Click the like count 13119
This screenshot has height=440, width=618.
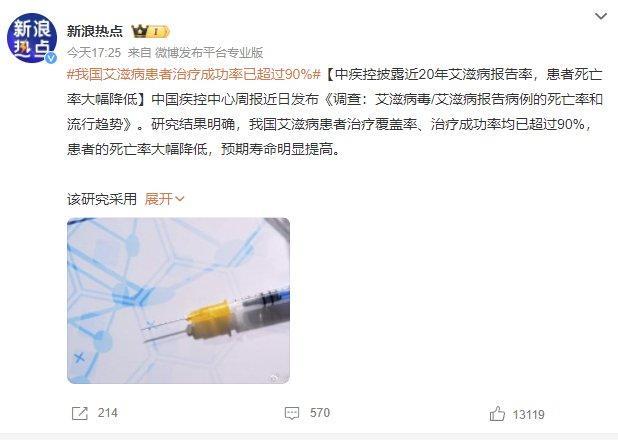[529, 415]
